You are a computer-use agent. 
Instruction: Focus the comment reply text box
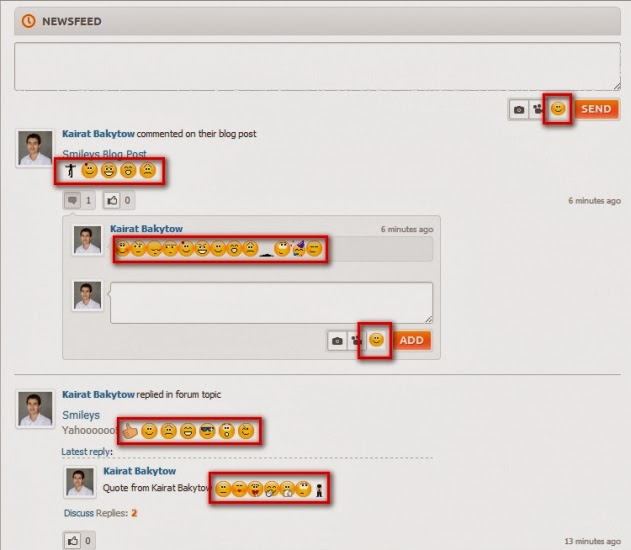(x=272, y=303)
